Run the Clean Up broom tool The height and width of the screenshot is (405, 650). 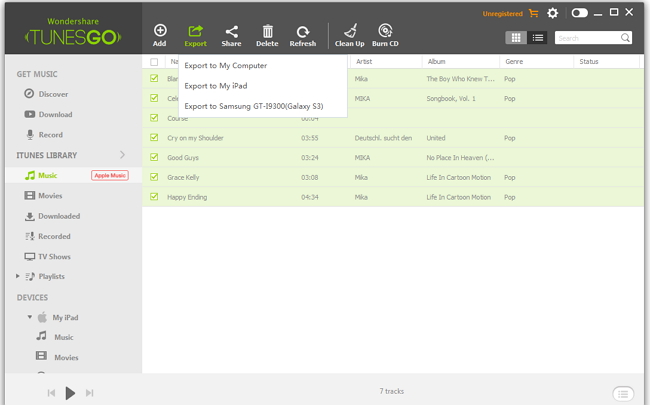tap(349, 35)
